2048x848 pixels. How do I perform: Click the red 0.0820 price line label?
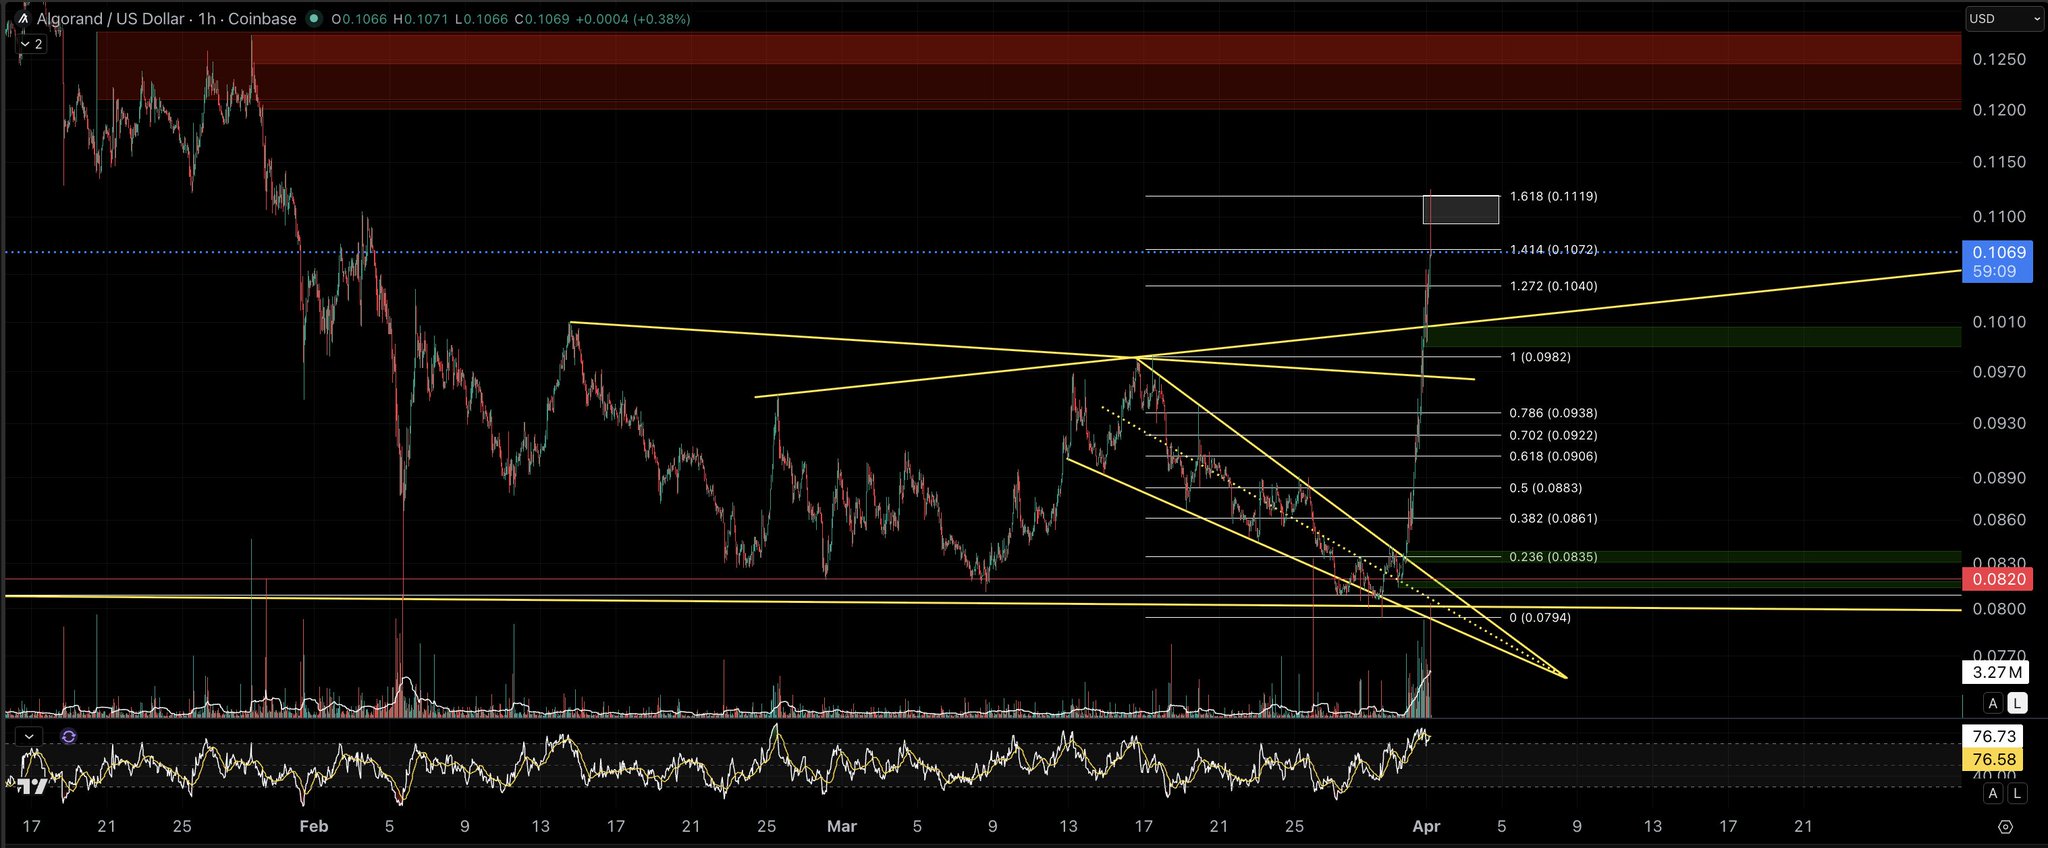pos(1998,579)
